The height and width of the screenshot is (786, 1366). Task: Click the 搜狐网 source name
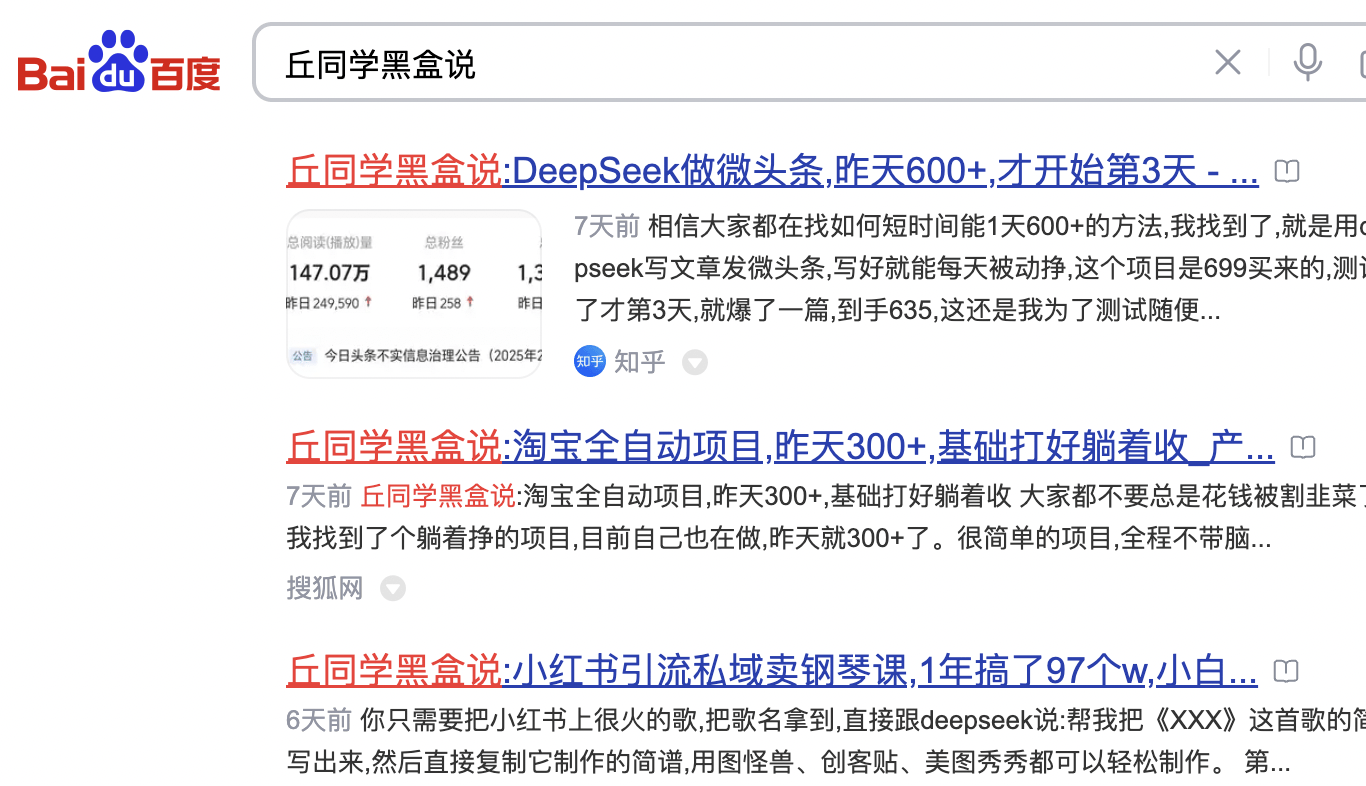pos(325,588)
